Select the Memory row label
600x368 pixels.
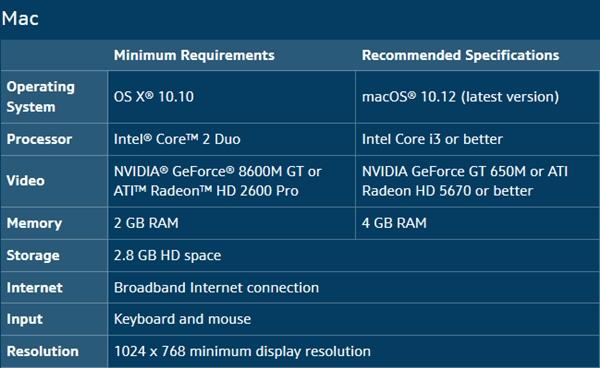pyautogui.click(x=34, y=223)
